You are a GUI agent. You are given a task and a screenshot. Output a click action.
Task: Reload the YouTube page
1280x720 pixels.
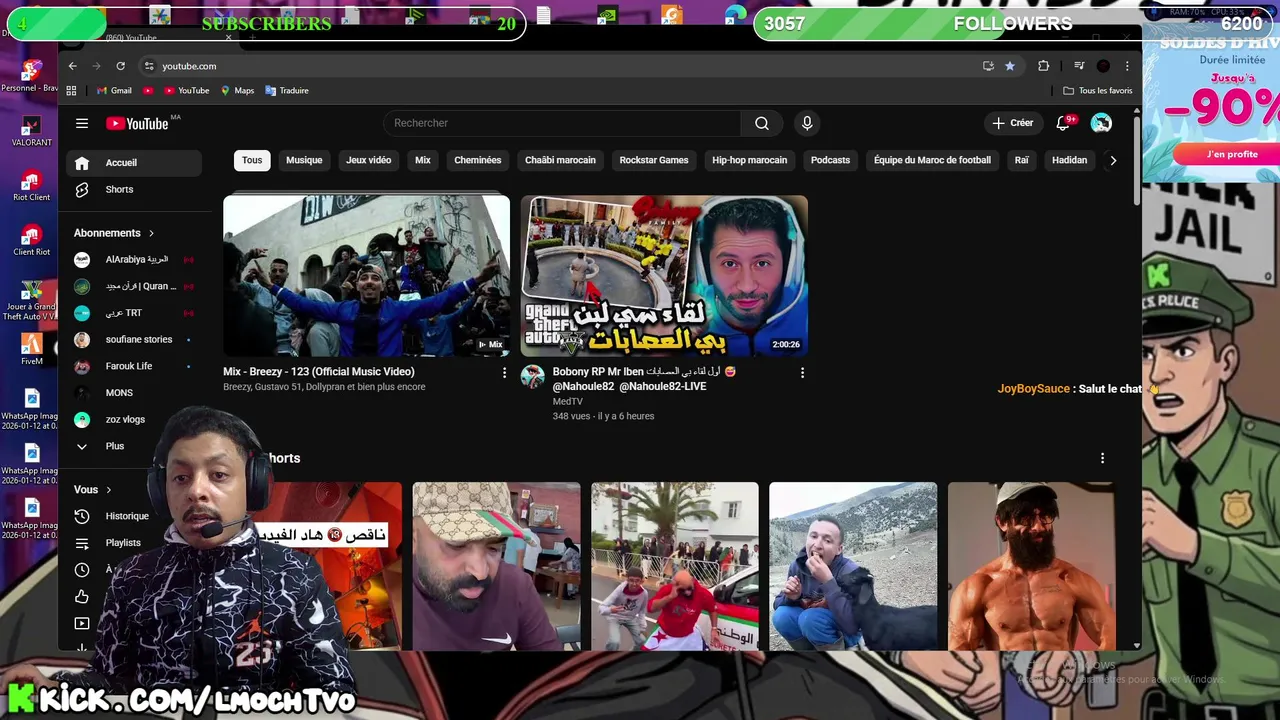(120, 66)
